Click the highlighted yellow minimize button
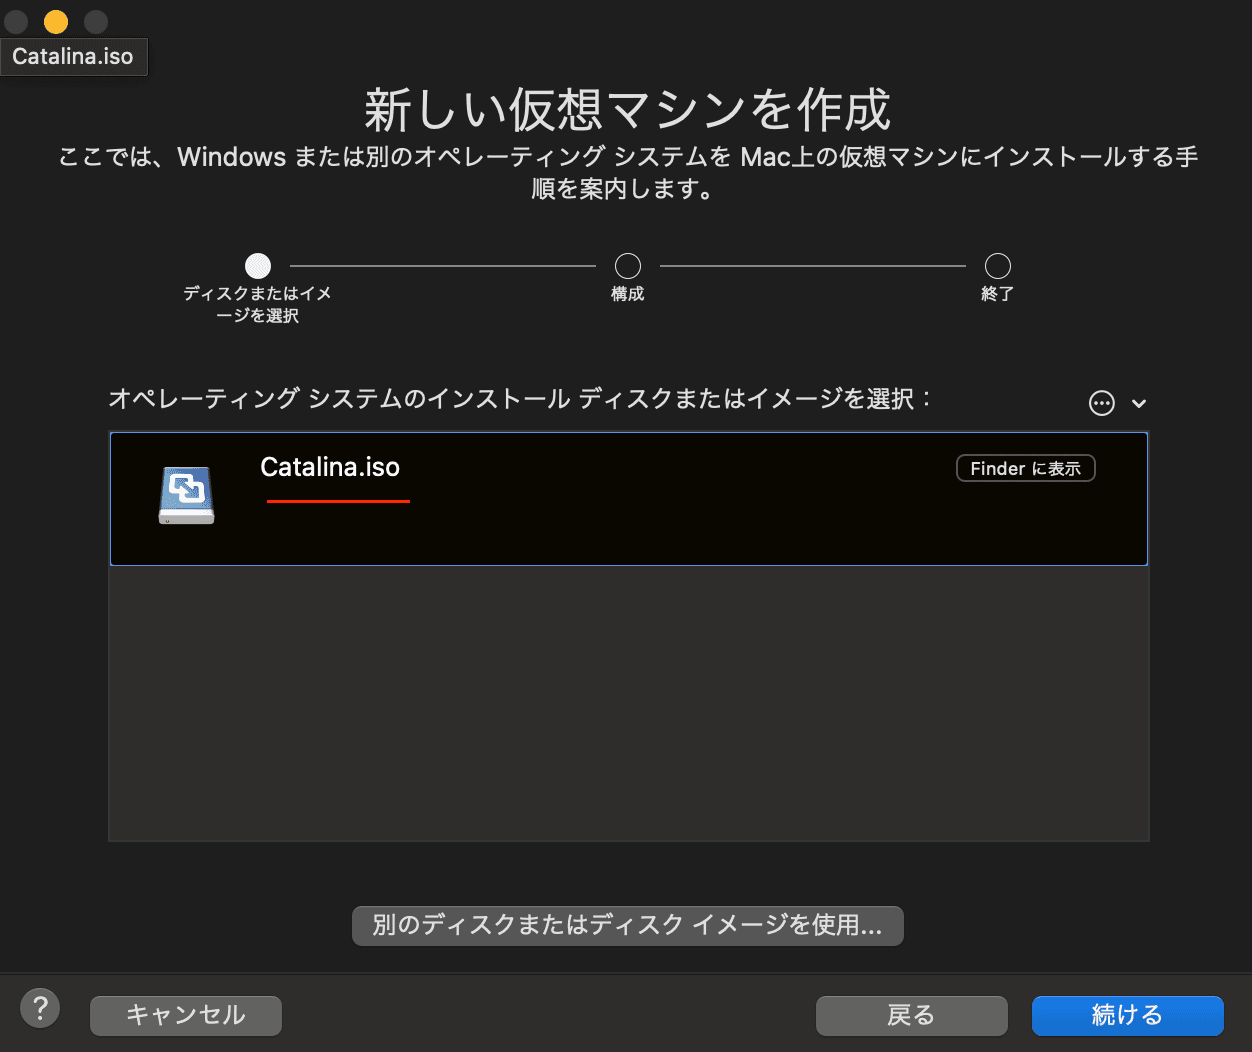 [55, 21]
